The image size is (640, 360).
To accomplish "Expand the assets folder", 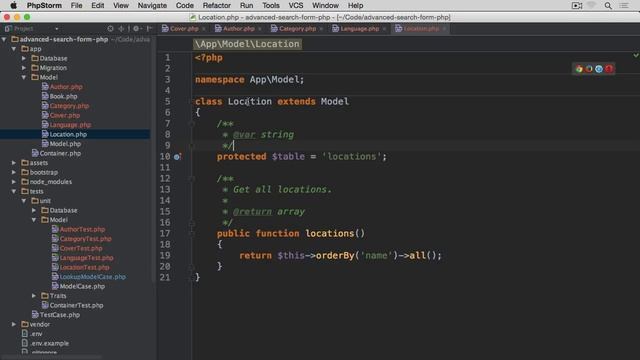I will pyautogui.click(x=14, y=163).
